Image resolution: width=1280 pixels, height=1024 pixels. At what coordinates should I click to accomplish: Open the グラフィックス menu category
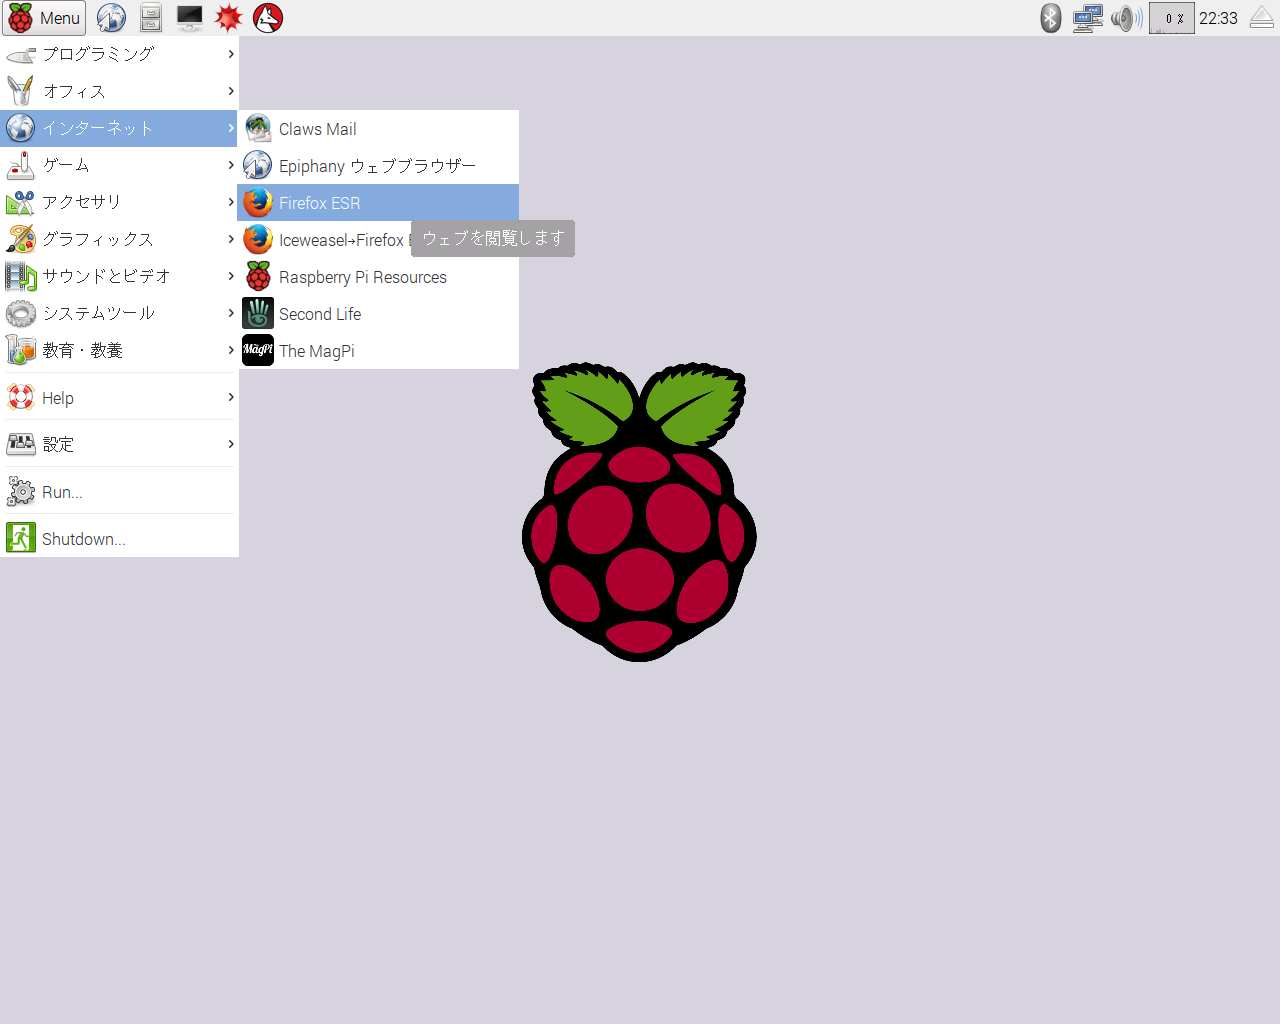point(119,239)
